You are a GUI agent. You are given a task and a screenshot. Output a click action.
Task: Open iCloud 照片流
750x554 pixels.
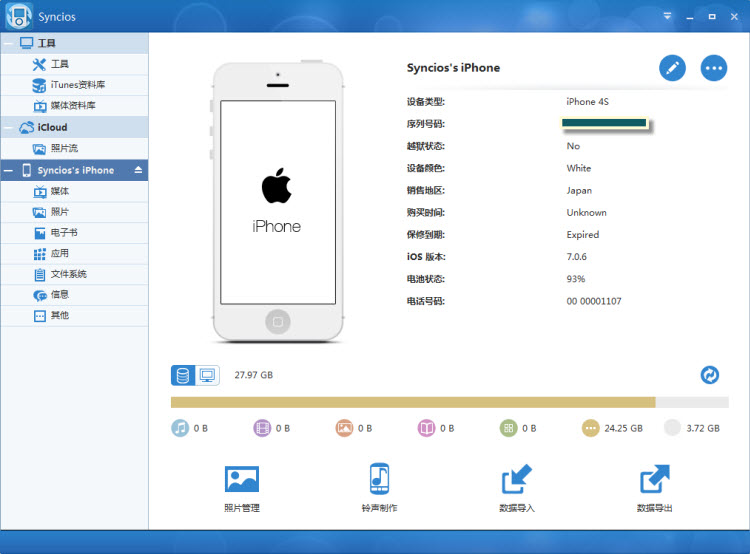74,148
